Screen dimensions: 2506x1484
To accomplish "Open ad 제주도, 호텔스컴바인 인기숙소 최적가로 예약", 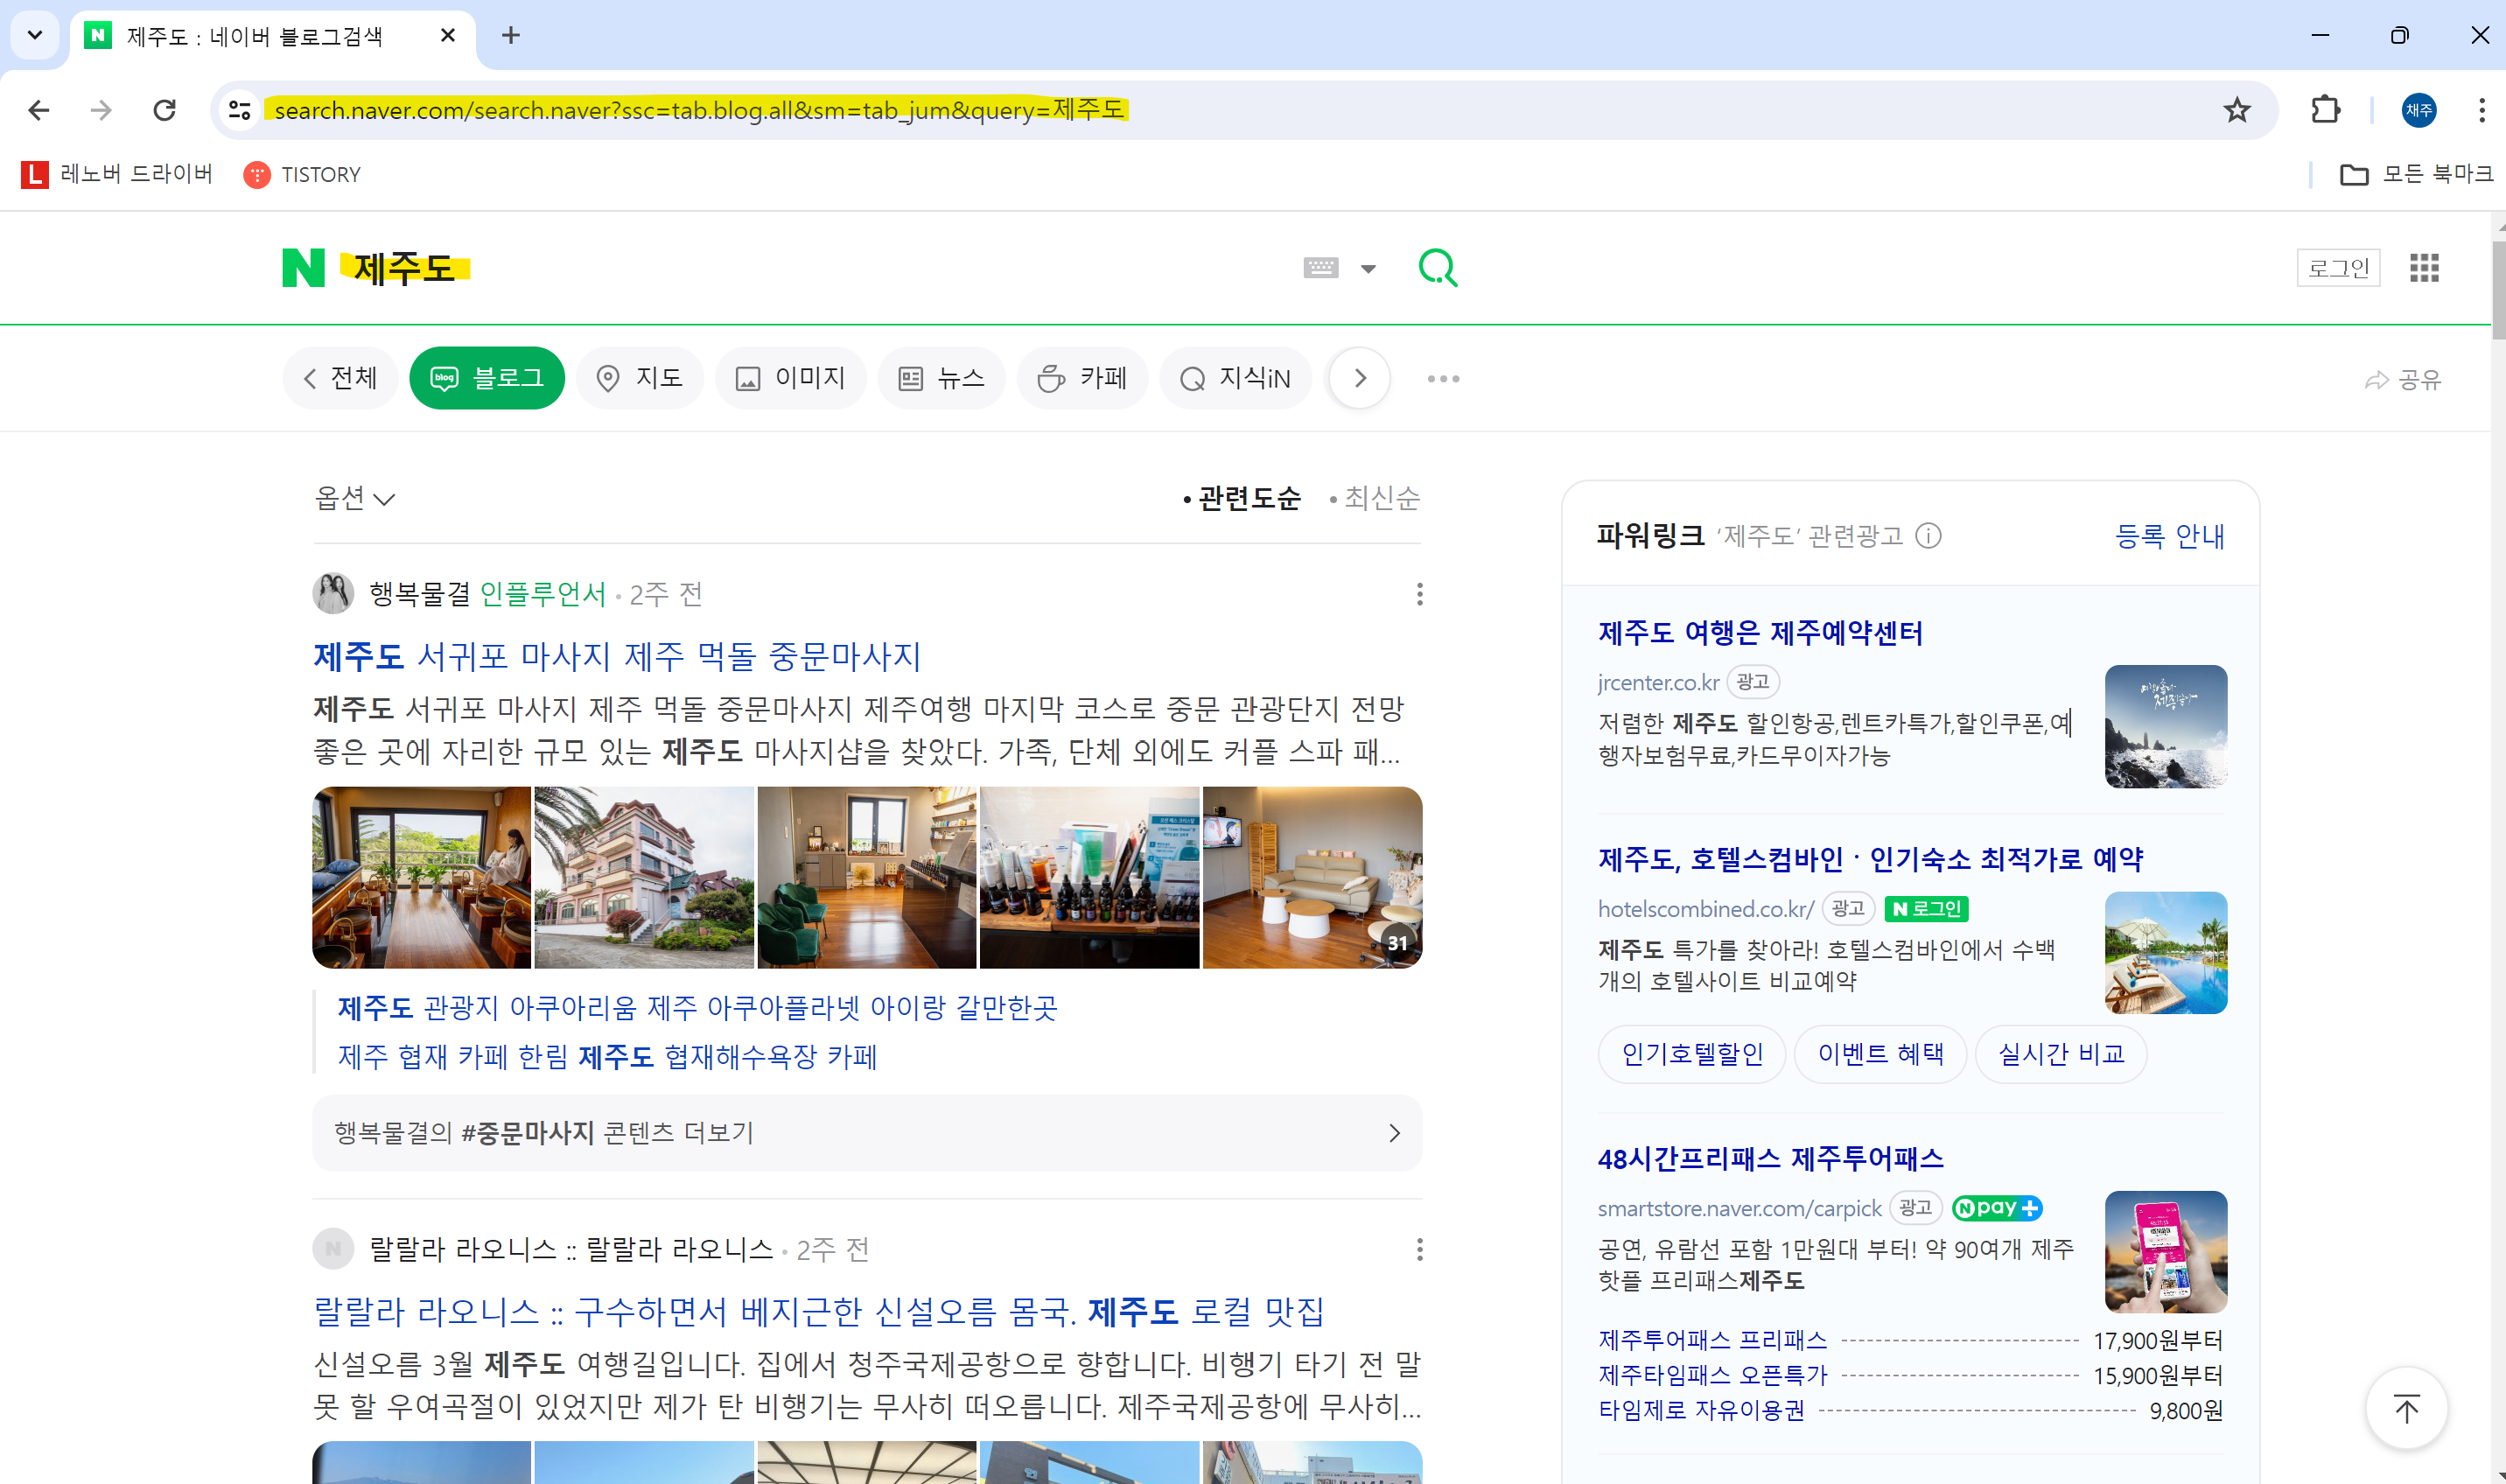I will 1870,859.
